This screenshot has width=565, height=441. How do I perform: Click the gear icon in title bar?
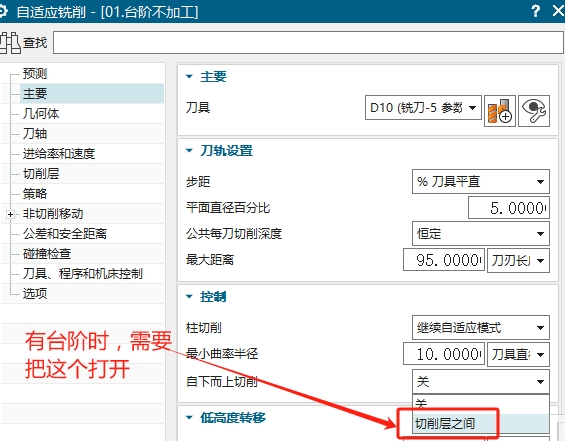3,12
